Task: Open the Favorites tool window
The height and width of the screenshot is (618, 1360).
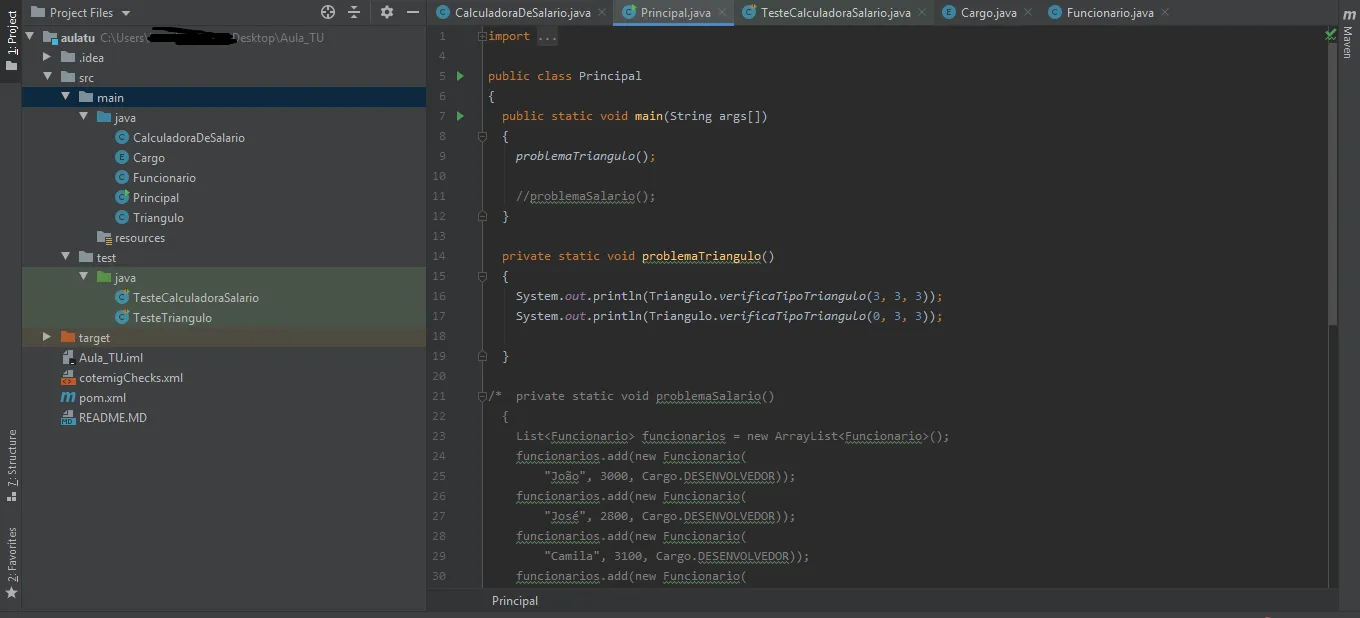Action: [x=12, y=562]
